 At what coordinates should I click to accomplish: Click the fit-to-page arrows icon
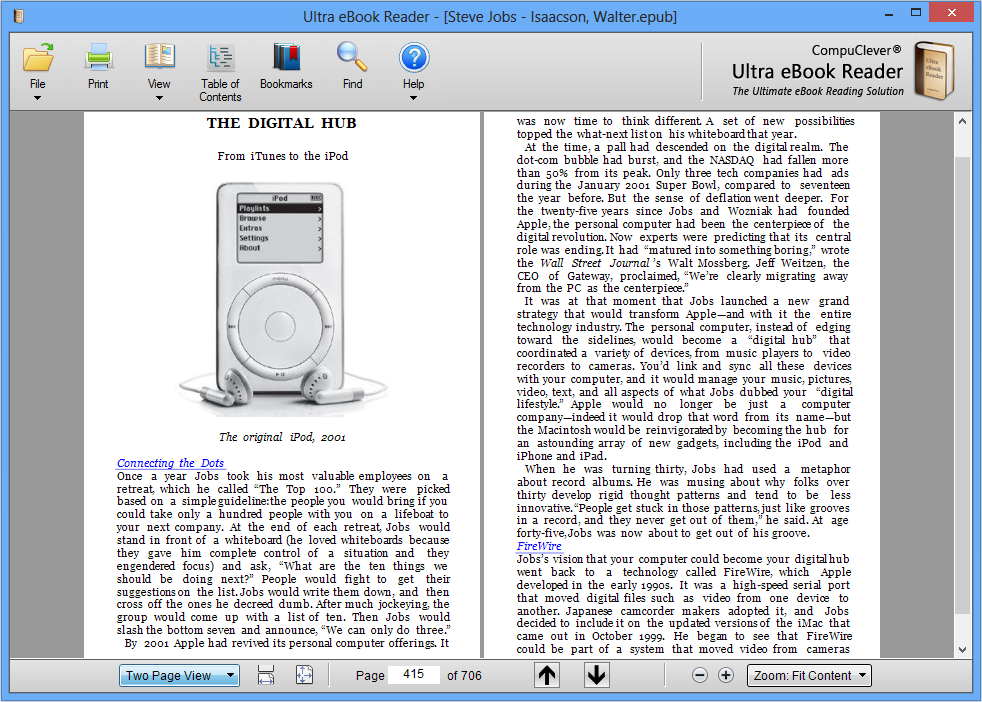click(x=304, y=675)
